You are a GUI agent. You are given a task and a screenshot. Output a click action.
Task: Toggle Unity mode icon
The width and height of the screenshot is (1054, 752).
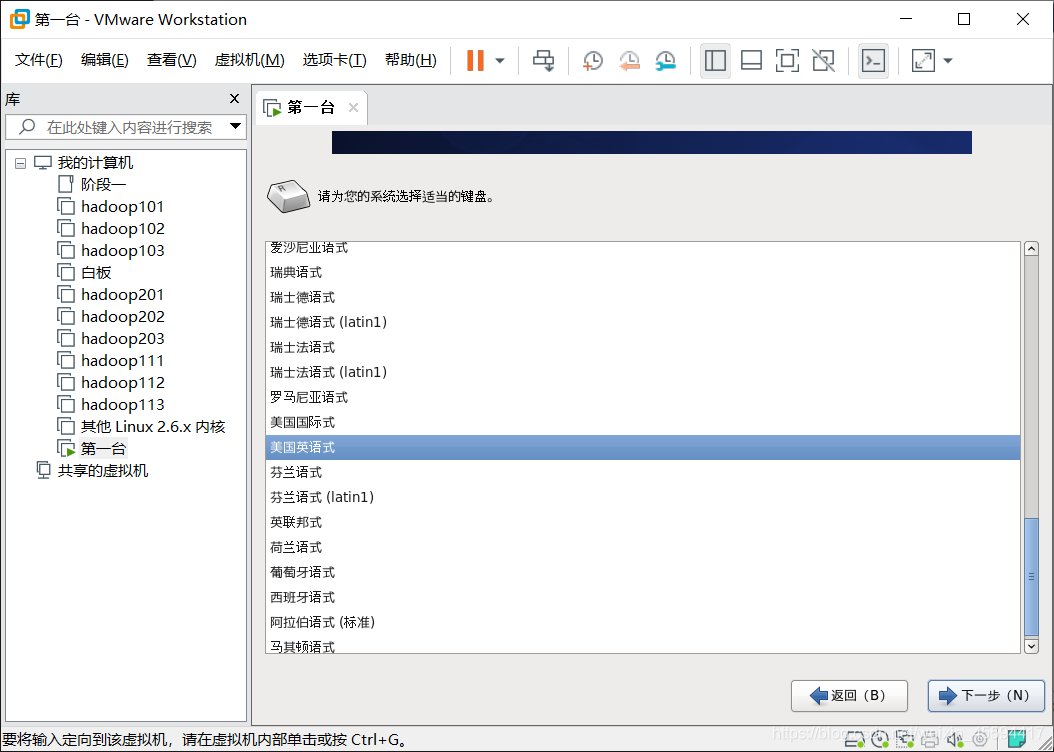point(823,60)
